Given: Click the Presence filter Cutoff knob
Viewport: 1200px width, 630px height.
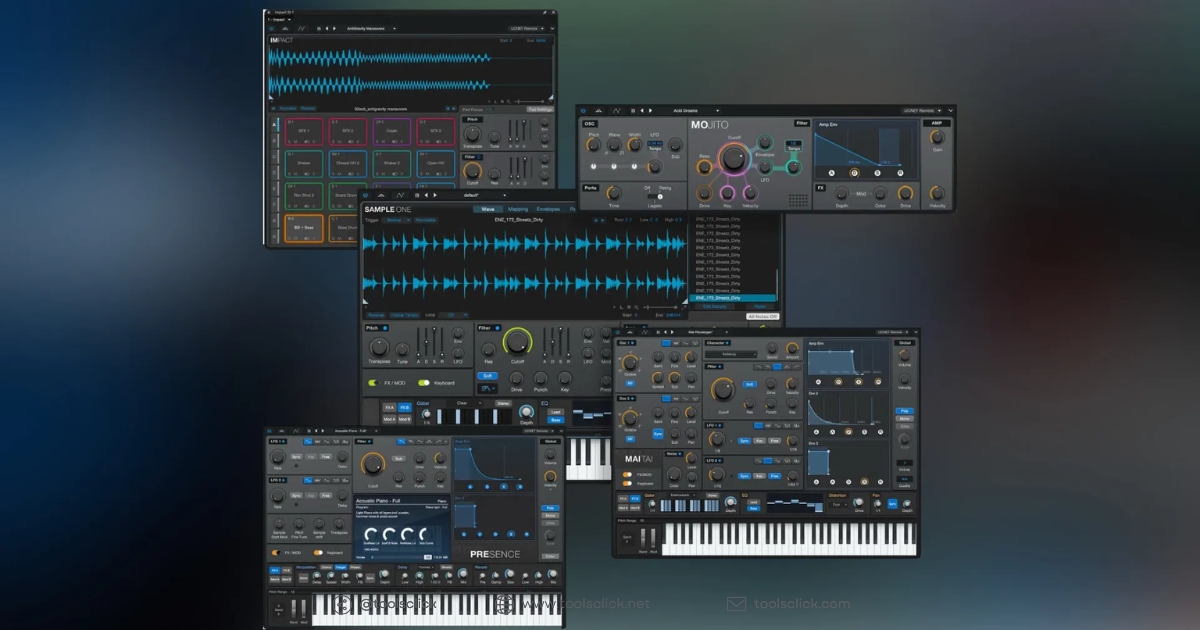Looking at the screenshot, I should [x=373, y=464].
